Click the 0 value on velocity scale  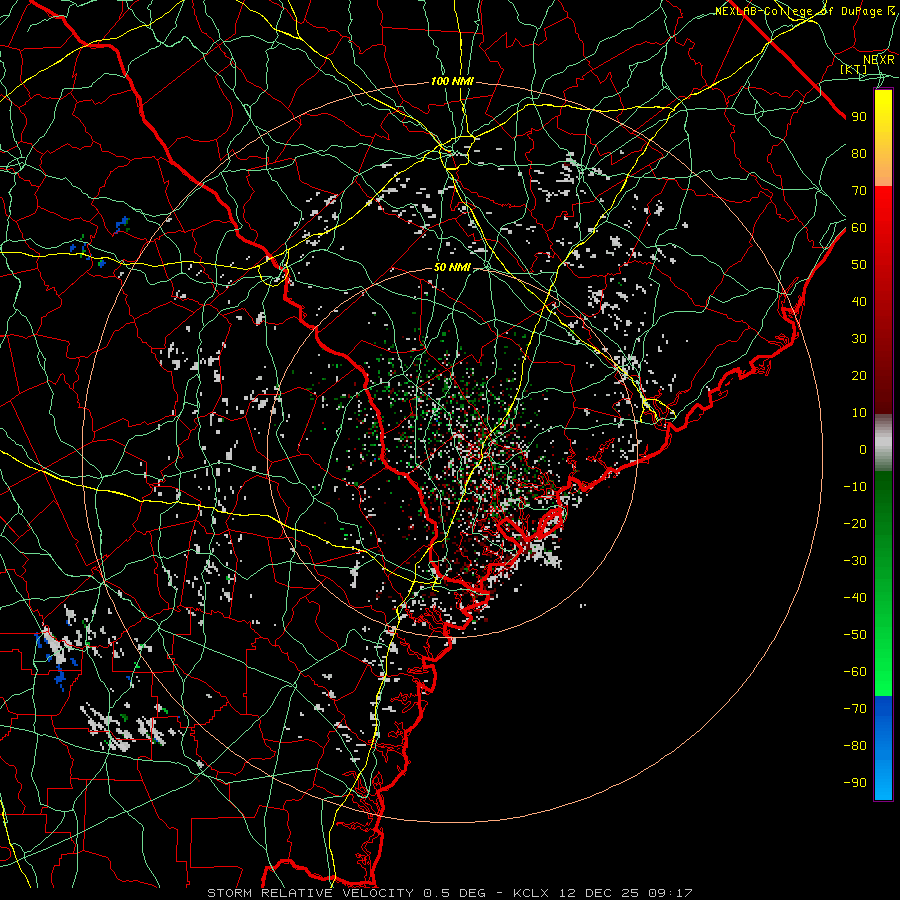pos(863,450)
